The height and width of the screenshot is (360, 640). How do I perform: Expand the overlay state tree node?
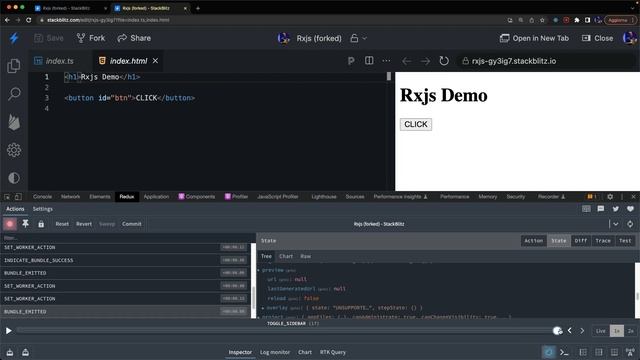[x=263, y=308]
